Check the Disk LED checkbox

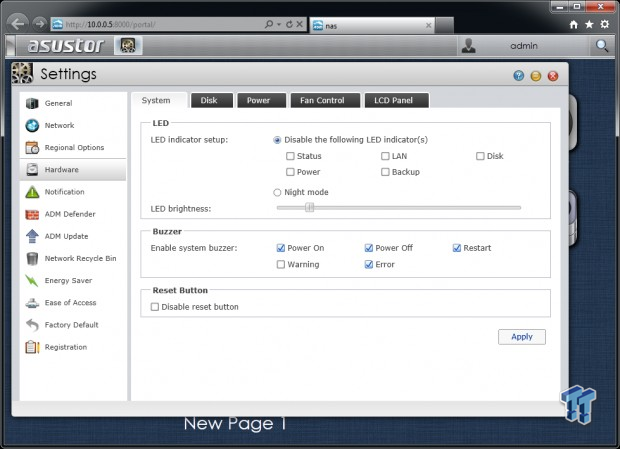click(x=480, y=156)
